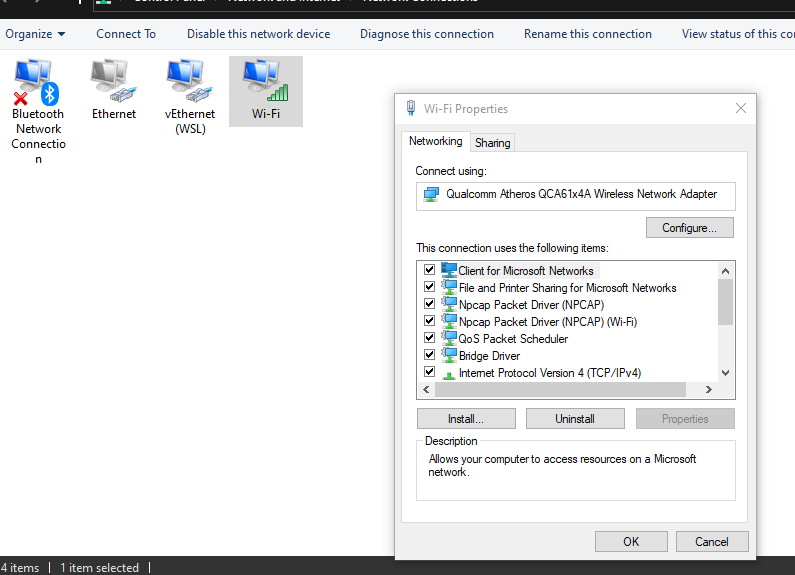Click the Connect using adapter name field

pyautogui.click(x=575, y=196)
